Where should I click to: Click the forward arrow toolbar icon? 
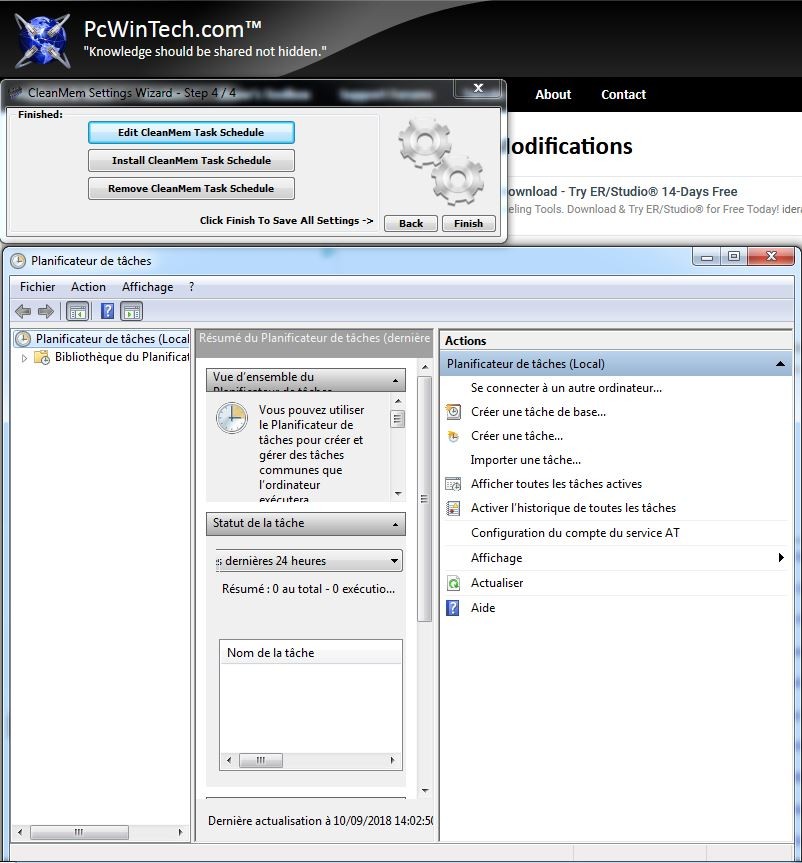(45, 311)
